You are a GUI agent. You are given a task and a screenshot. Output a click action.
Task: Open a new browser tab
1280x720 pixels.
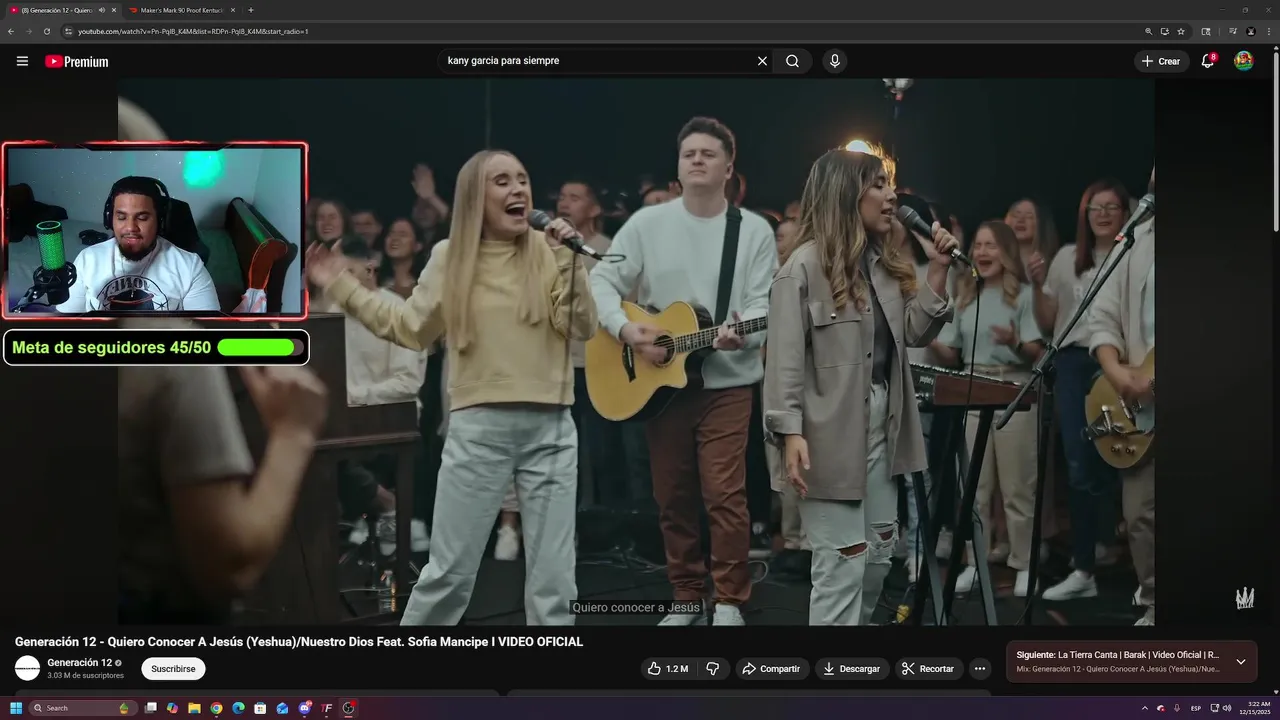click(250, 10)
